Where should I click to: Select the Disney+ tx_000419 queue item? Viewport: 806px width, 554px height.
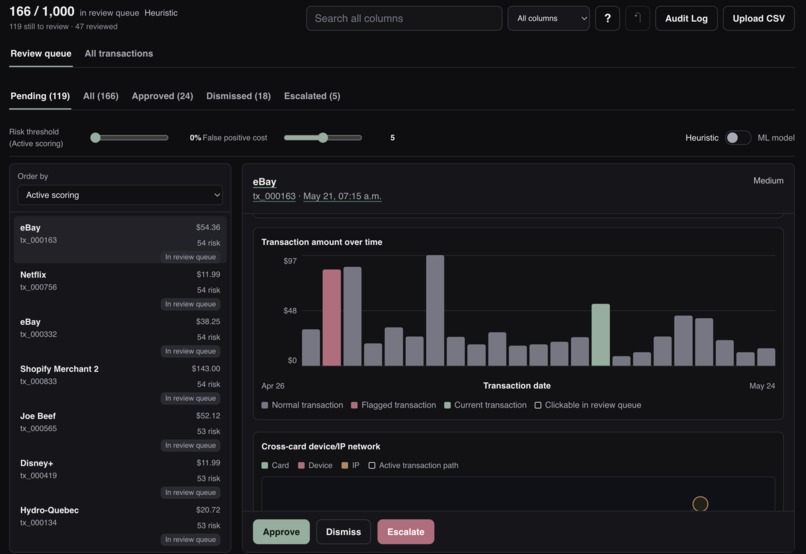pyautogui.click(x=120, y=476)
